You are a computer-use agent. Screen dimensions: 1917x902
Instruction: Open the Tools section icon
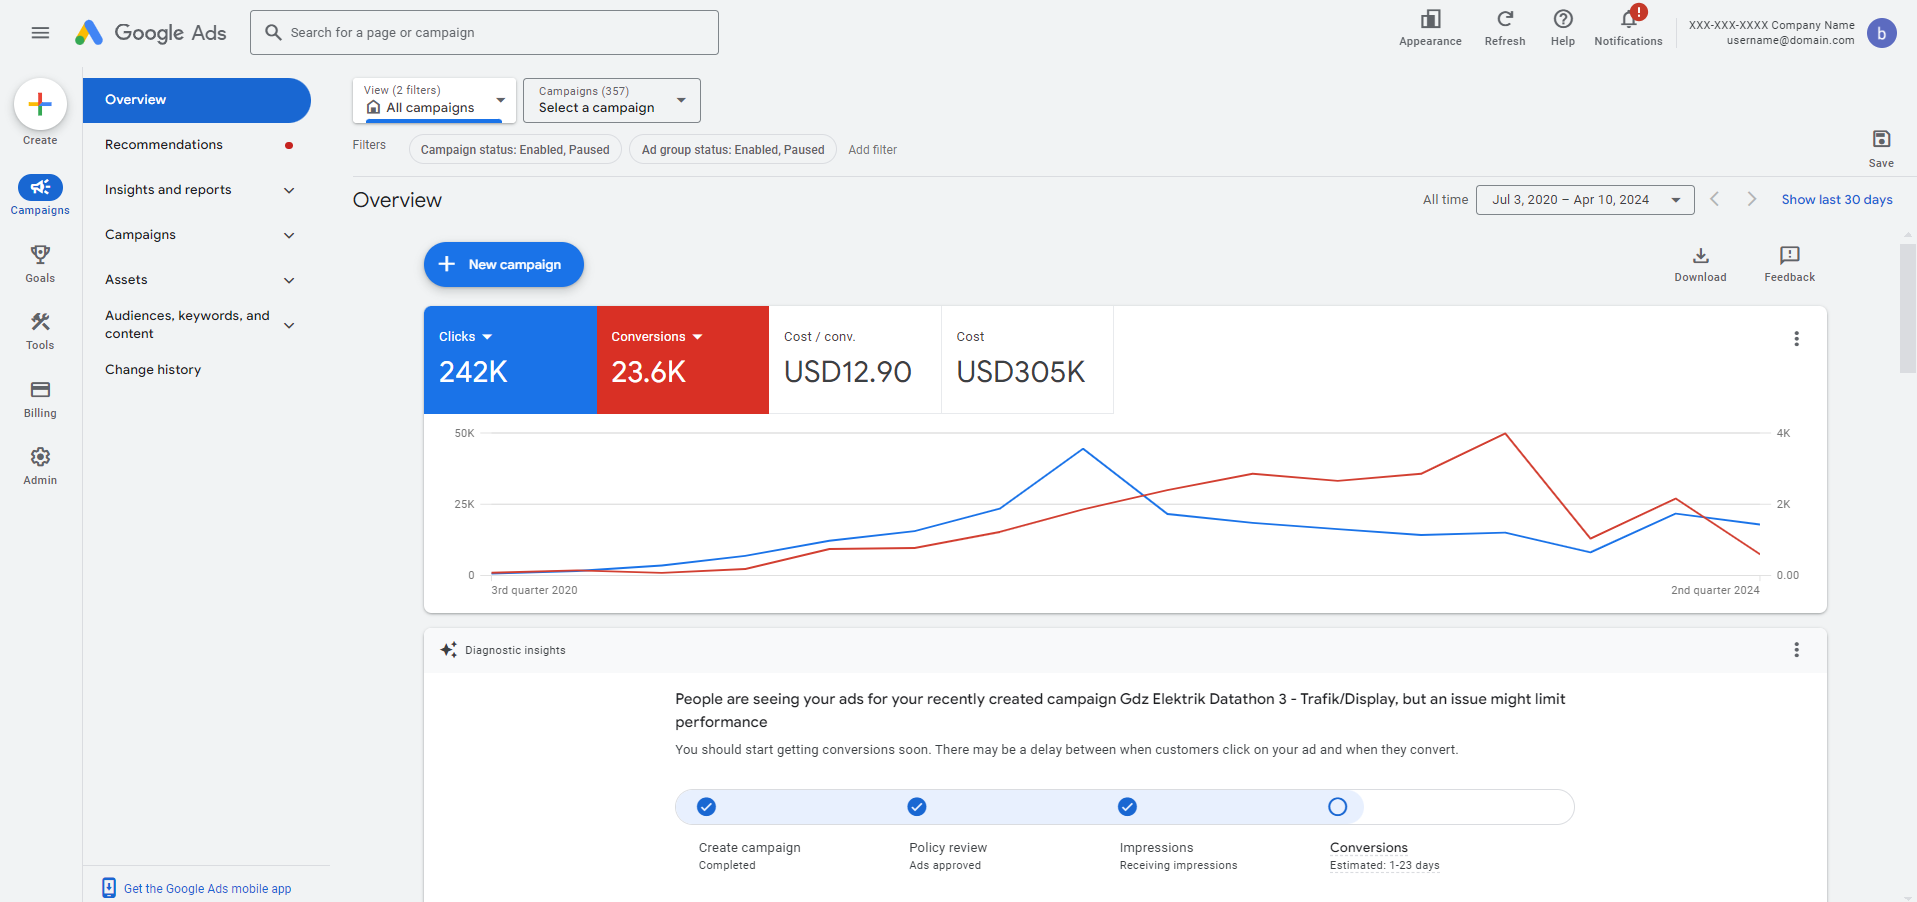pyautogui.click(x=40, y=322)
